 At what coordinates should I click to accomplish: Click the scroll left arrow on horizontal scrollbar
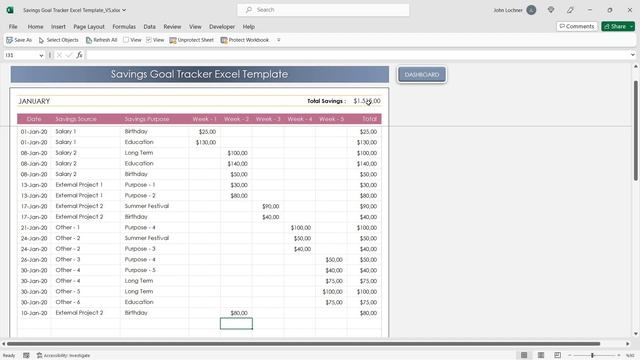tap(4, 344)
